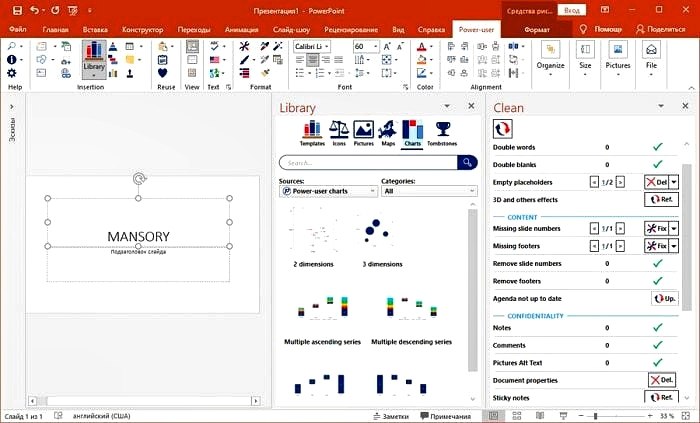700x423 pixels.
Task: Click the Organize button in ribbon
Action: [550, 58]
